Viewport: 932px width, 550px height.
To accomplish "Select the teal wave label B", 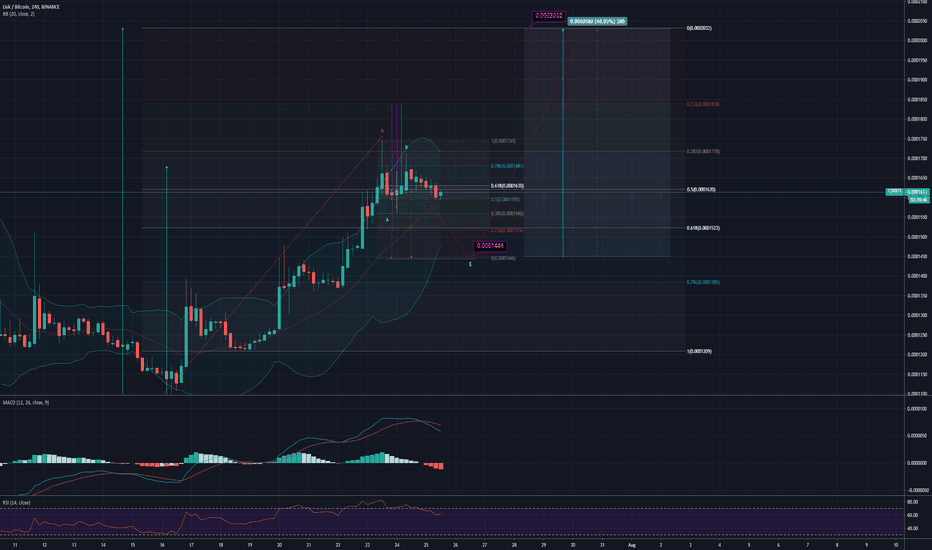I will click(406, 147).
